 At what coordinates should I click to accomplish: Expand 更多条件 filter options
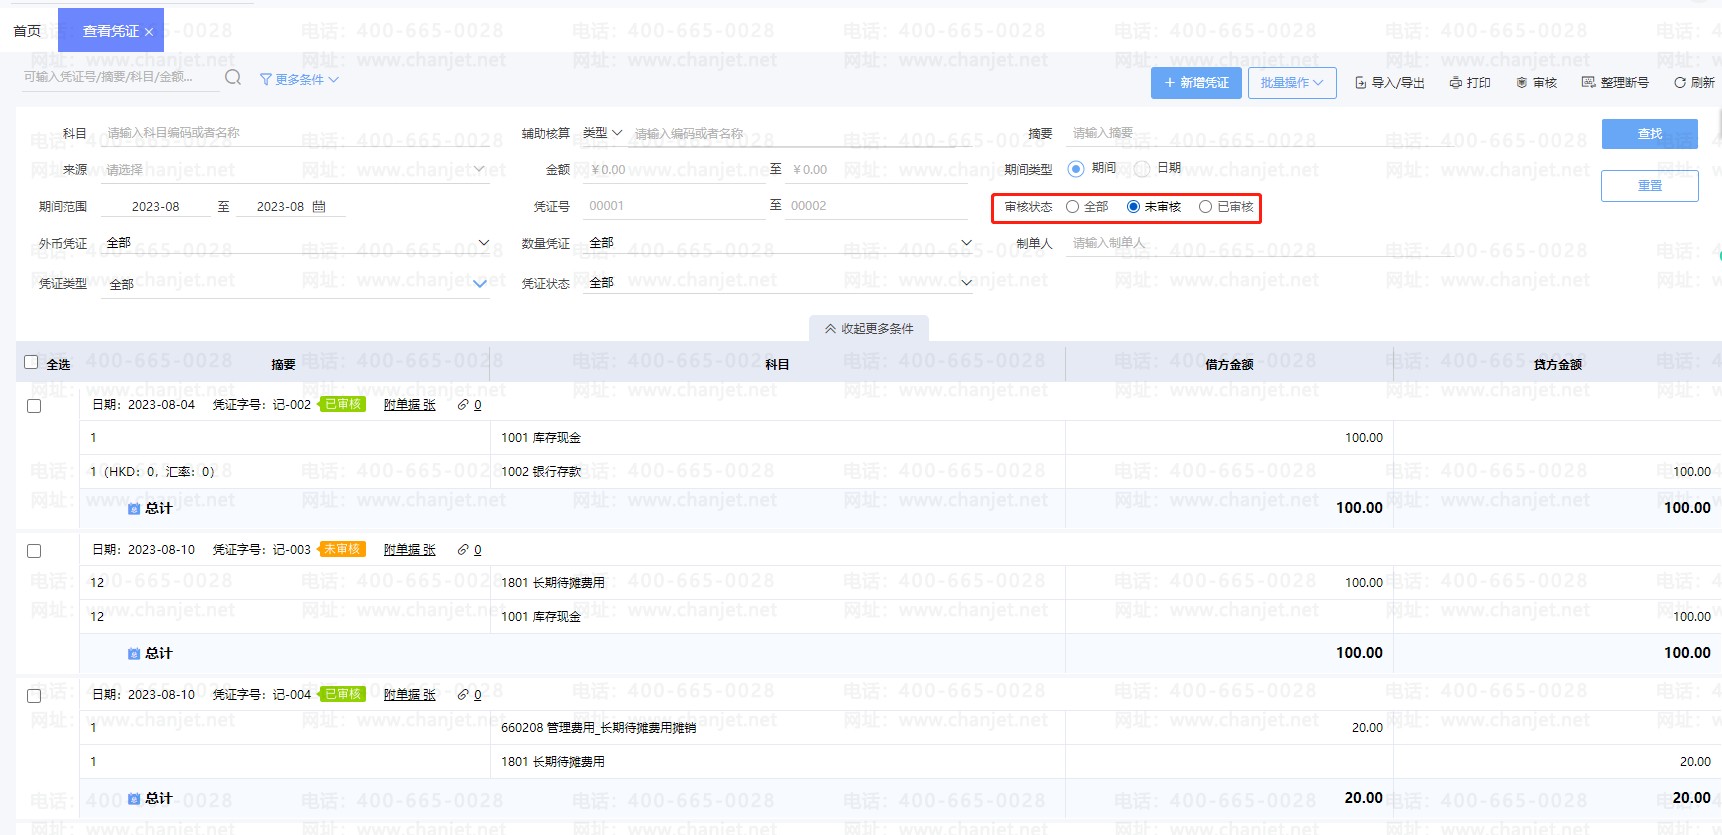pyautogui.click(x=299, y=80)
